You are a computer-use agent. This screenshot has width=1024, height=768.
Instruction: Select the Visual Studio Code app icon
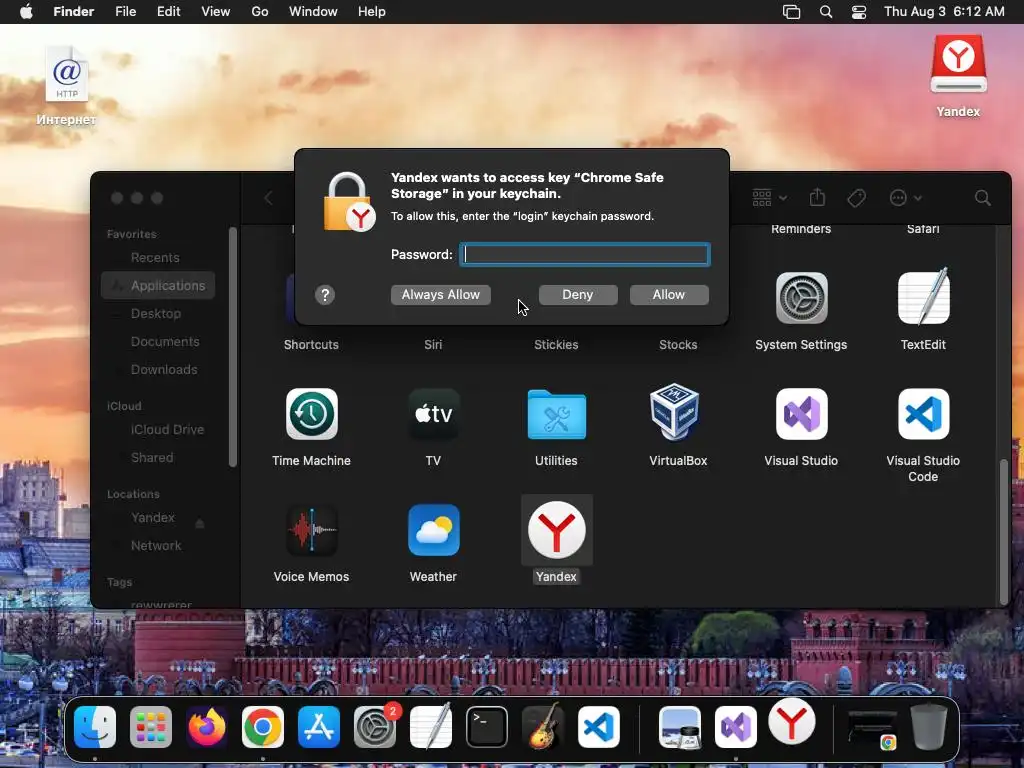click(923, 414)
